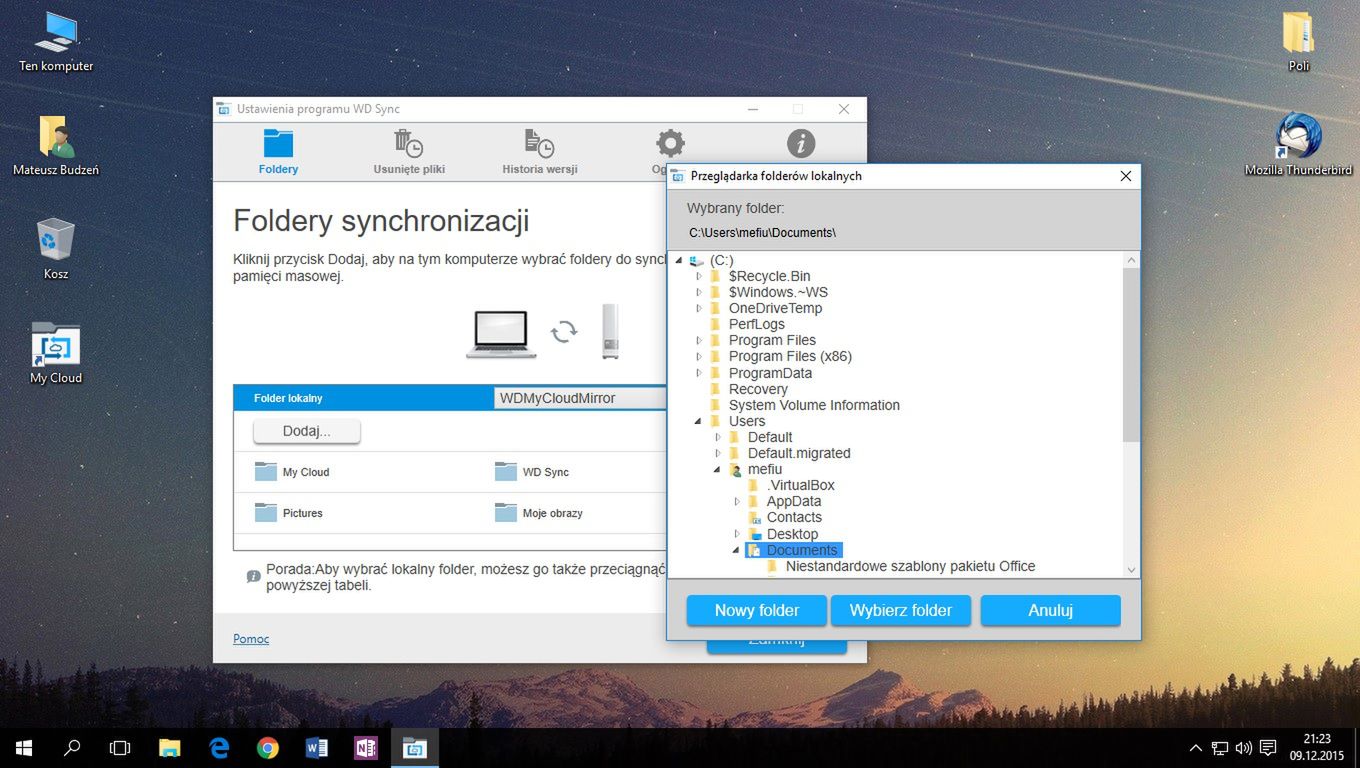The height and width of the screenshot is (768, 1360).
Task: Open the Foldery tab in WD Sync
Action: (278, 152)
